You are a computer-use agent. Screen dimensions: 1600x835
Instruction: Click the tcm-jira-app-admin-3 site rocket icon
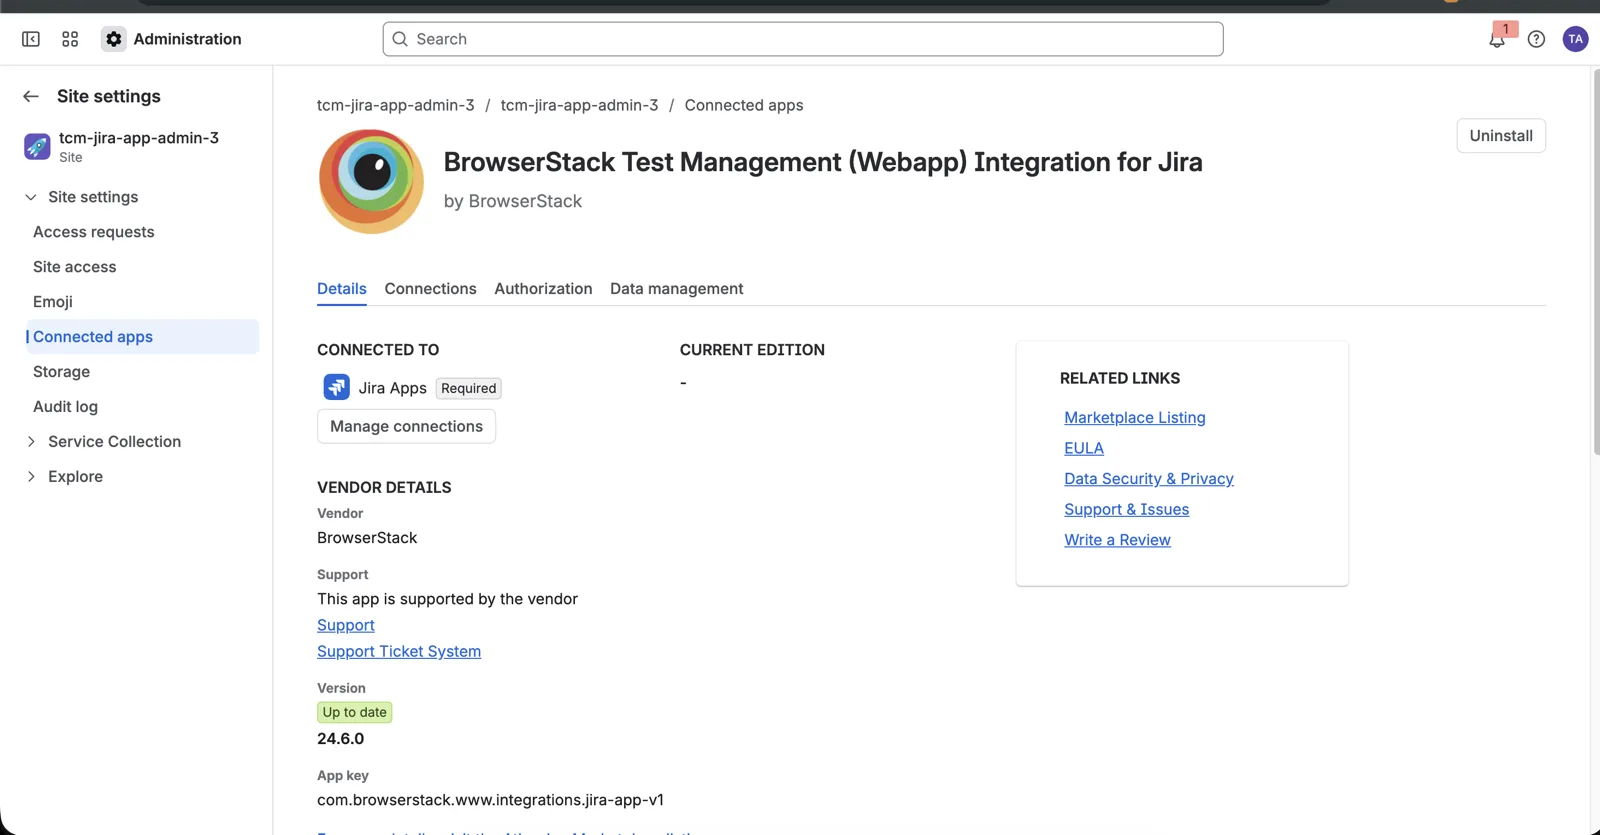37,147
